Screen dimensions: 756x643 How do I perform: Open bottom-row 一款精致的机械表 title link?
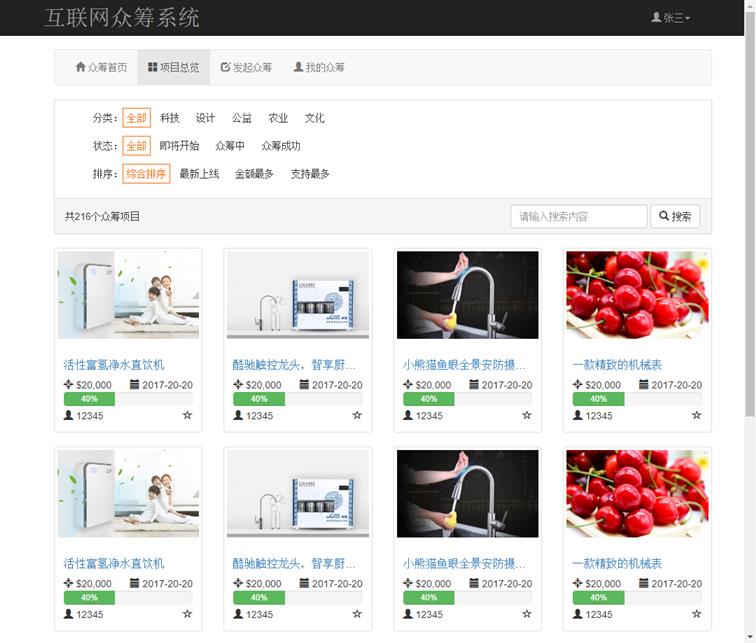tap(617, 563)
